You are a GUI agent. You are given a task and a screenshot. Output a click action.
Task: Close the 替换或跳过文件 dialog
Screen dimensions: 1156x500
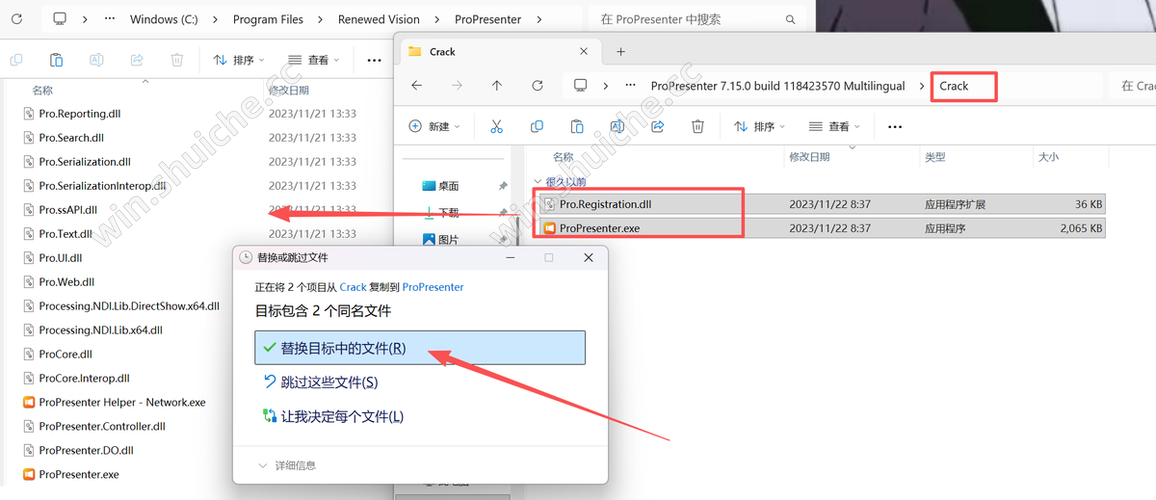pyautogui.click(x=588, y=257)
